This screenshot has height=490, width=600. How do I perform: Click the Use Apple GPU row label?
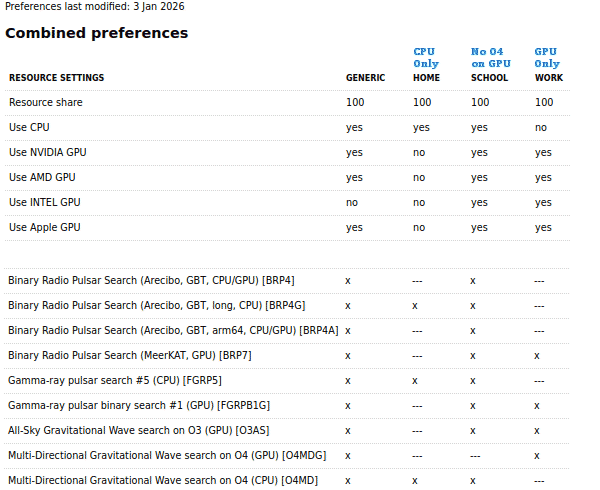44,228
